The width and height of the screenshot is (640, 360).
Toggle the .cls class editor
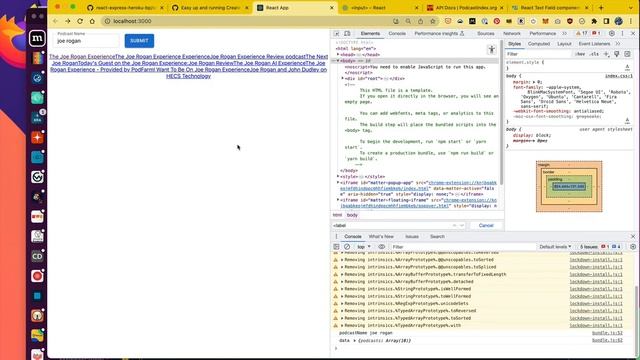click(594, 54)
